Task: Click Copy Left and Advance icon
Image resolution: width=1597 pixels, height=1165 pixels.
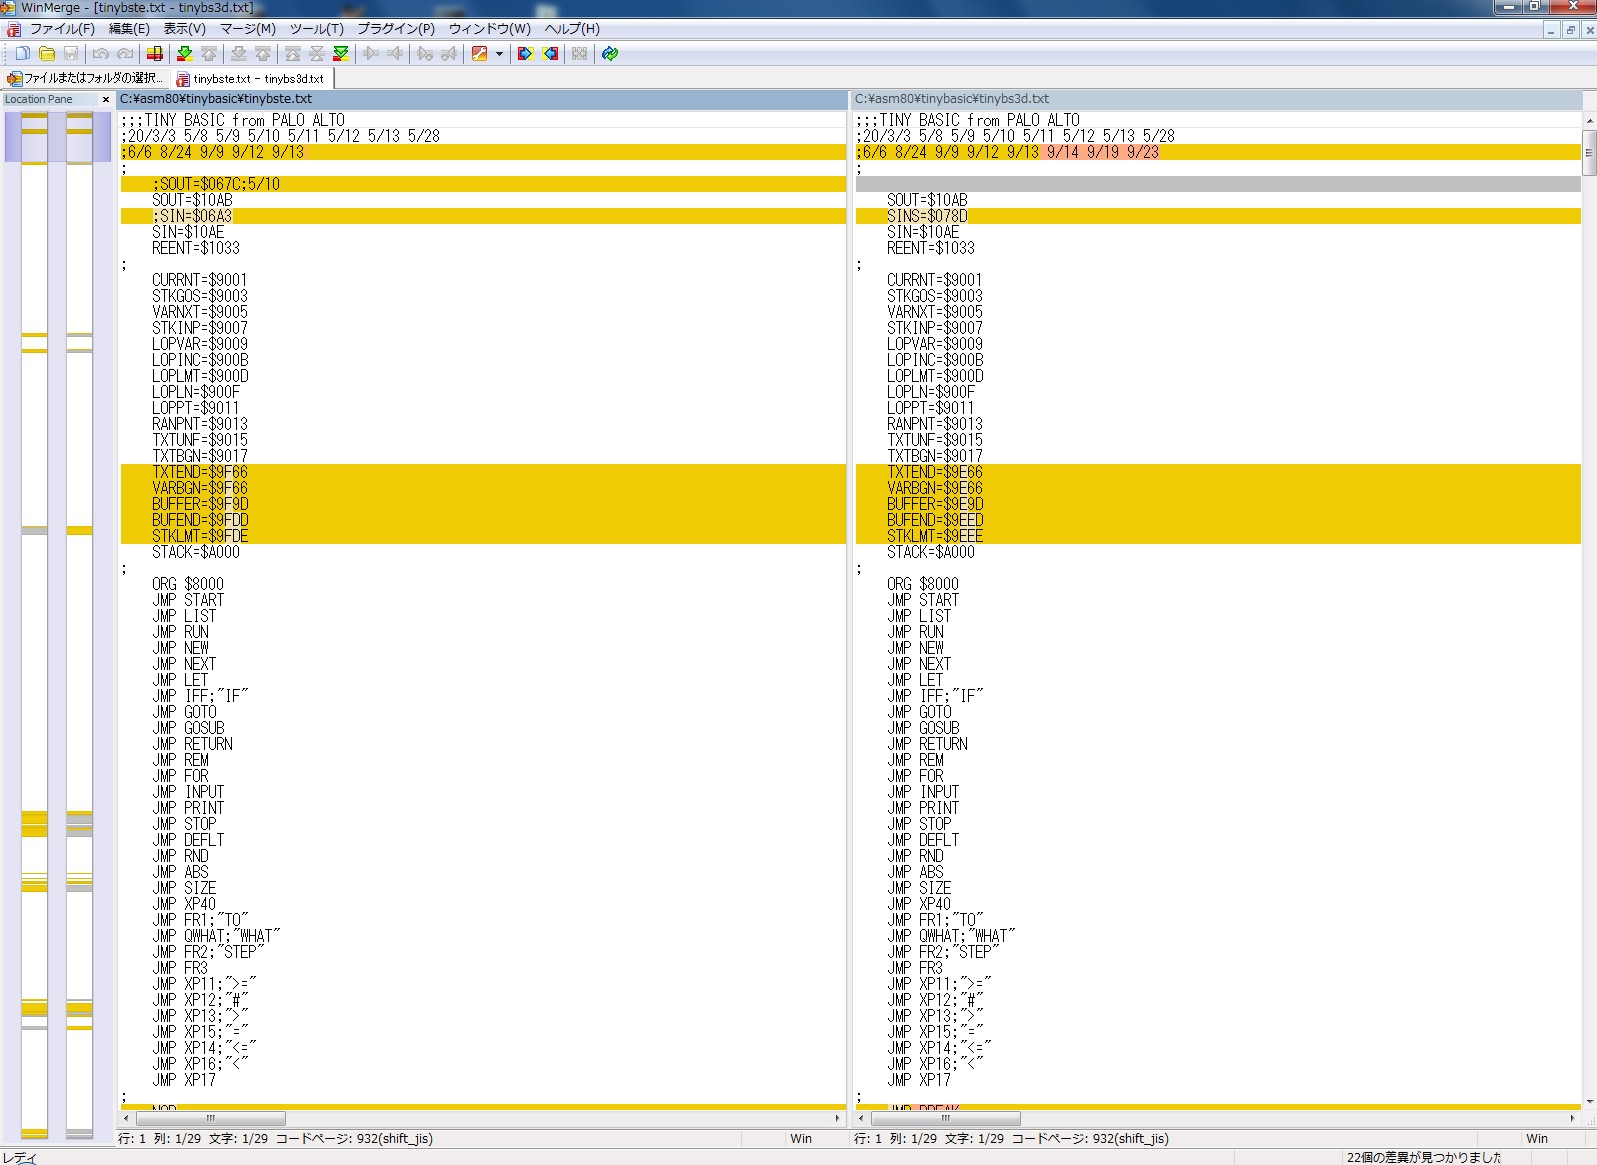Action: (449, 54)
